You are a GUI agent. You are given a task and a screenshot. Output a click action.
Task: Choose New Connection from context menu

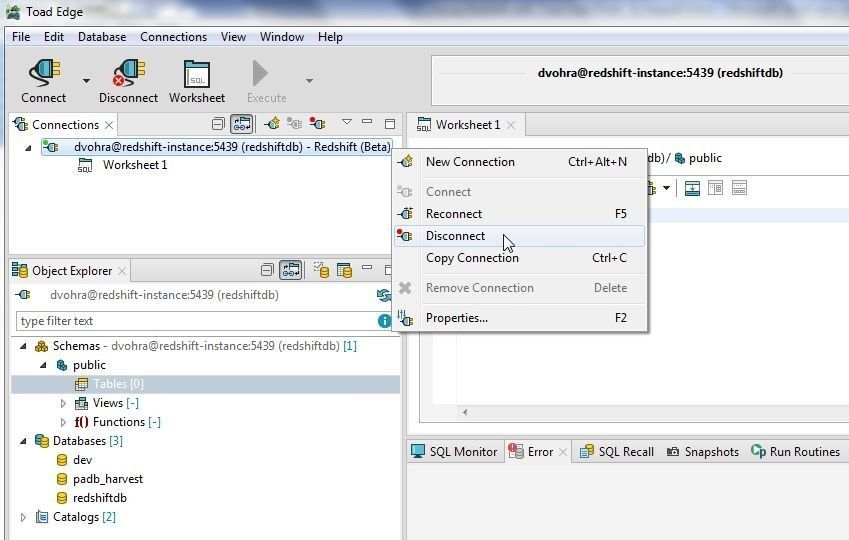click(x=520, y=162)
